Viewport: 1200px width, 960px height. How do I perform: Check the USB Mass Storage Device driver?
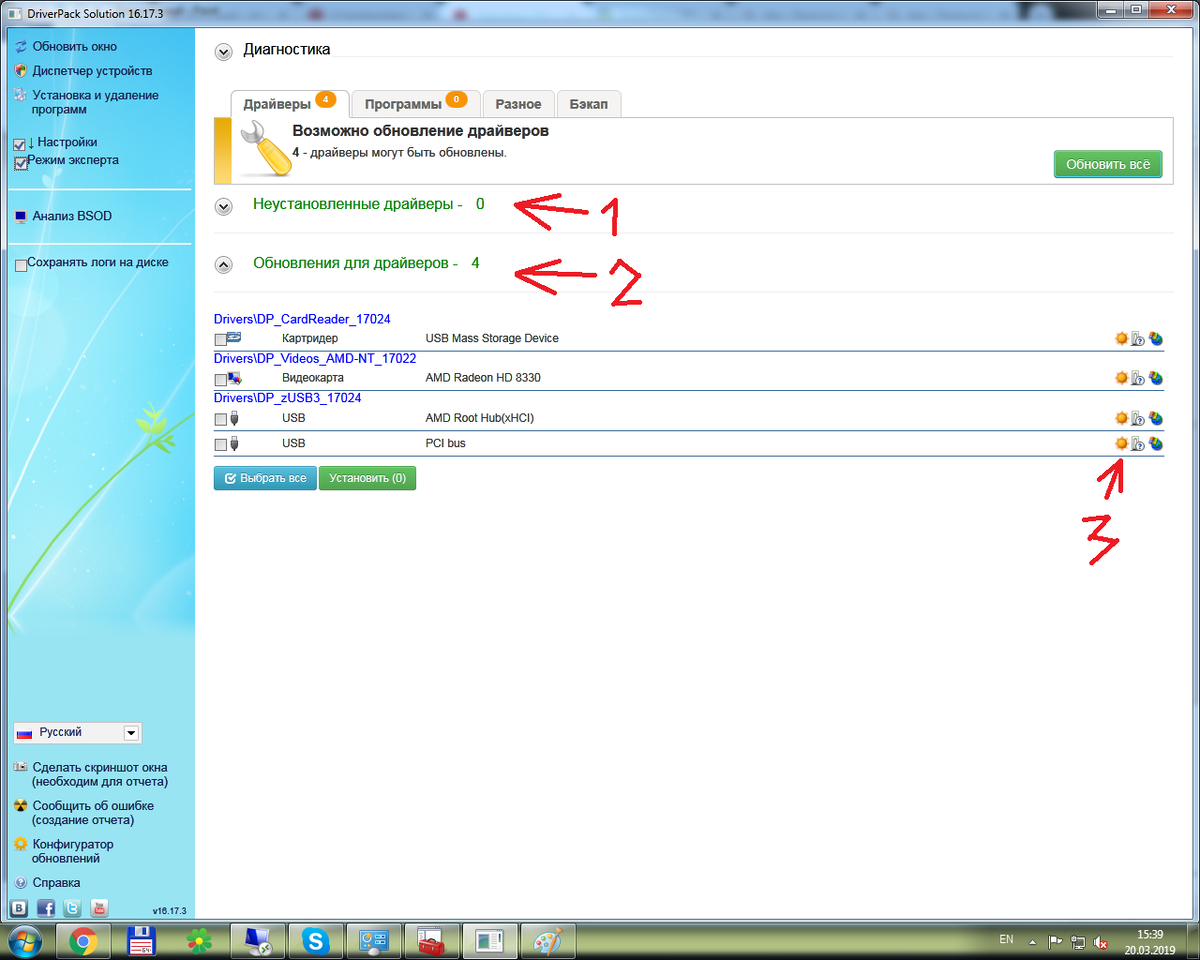(x=220, y=340)
